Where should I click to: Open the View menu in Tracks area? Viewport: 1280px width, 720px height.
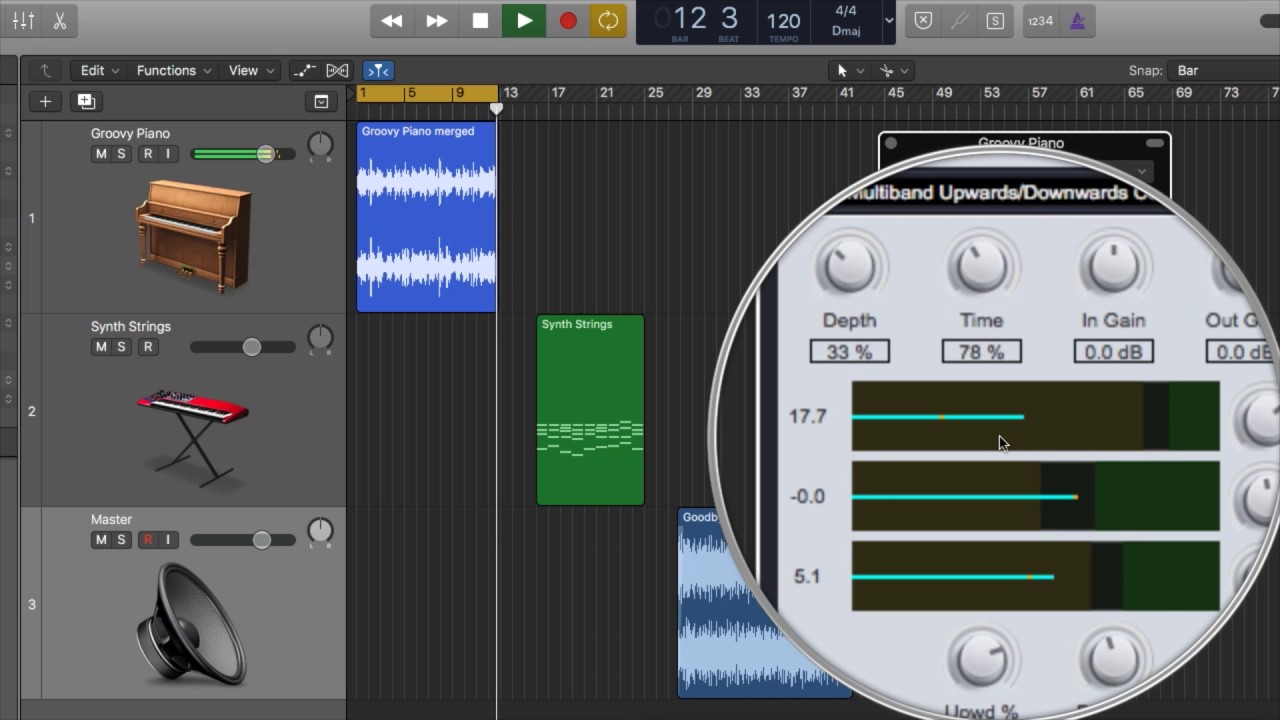click(x=251, y=70)
